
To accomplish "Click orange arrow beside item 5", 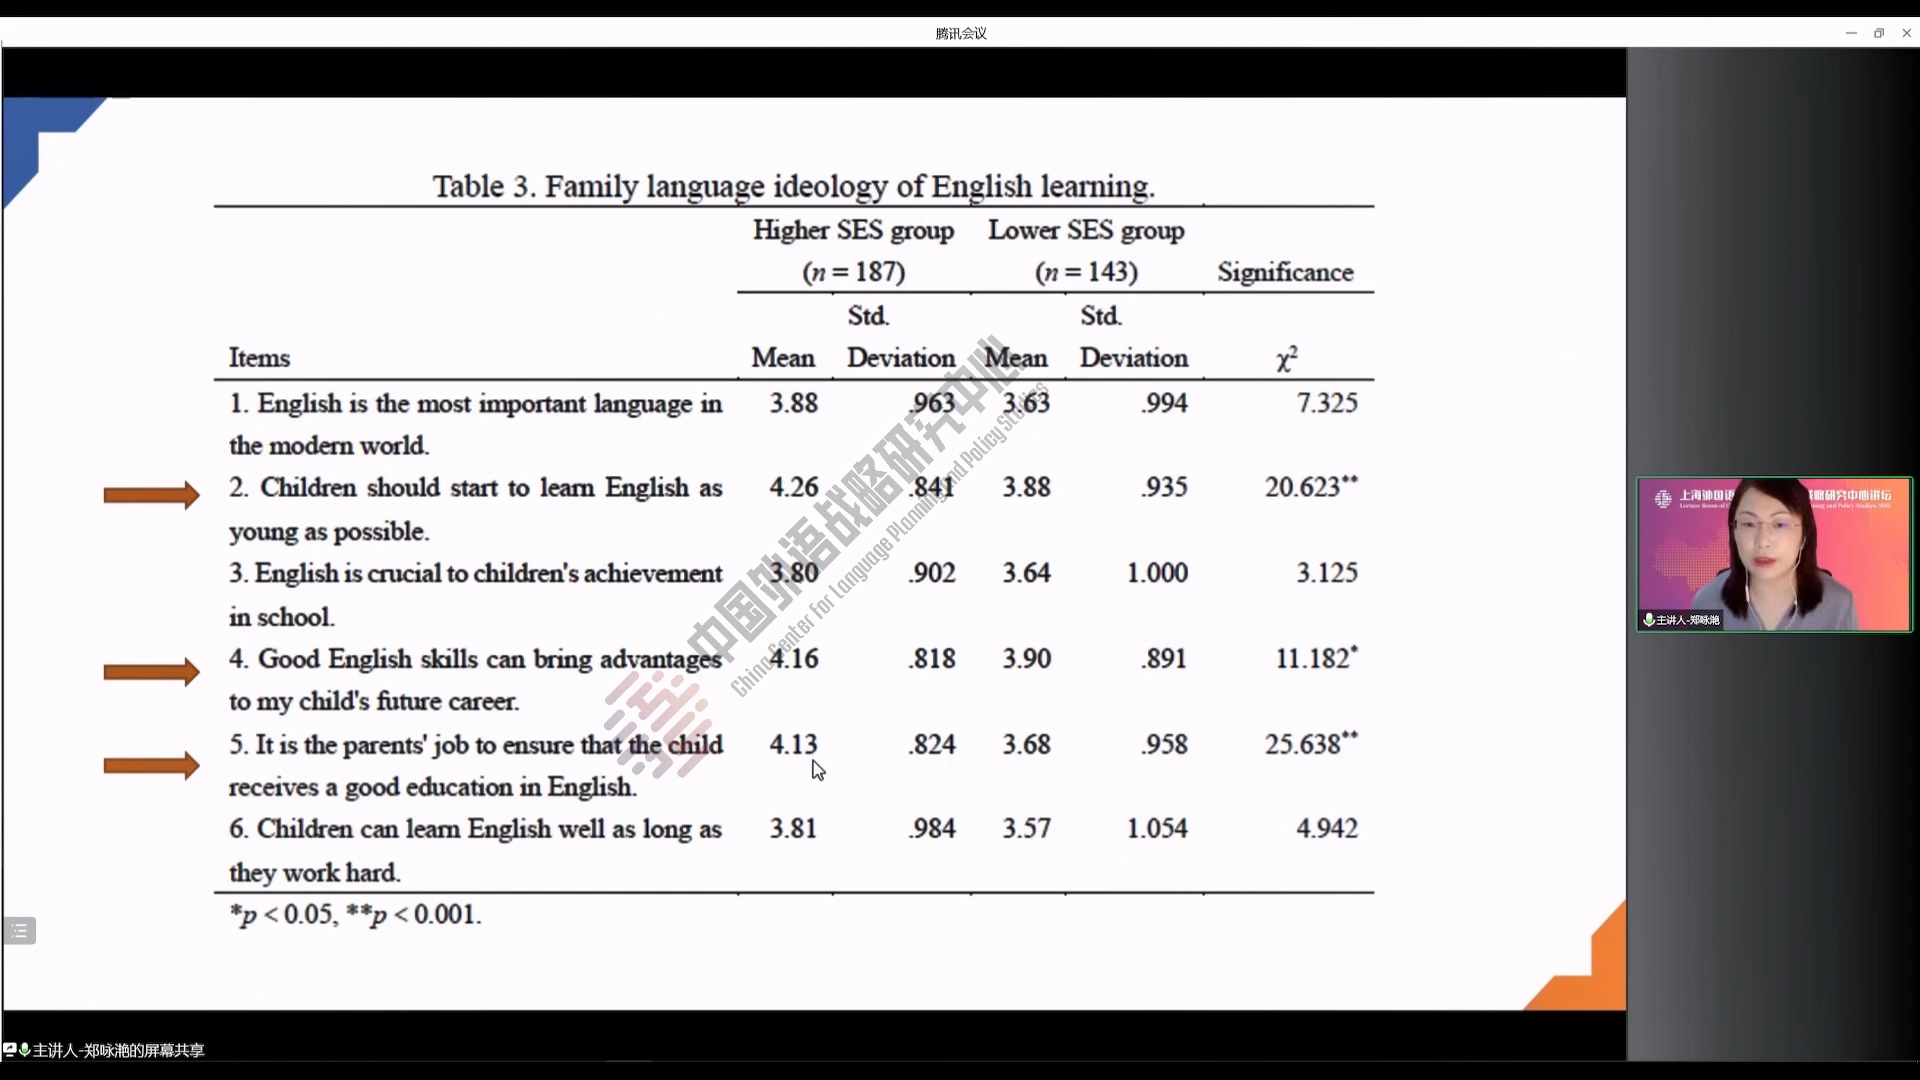I will pos(151,766).
